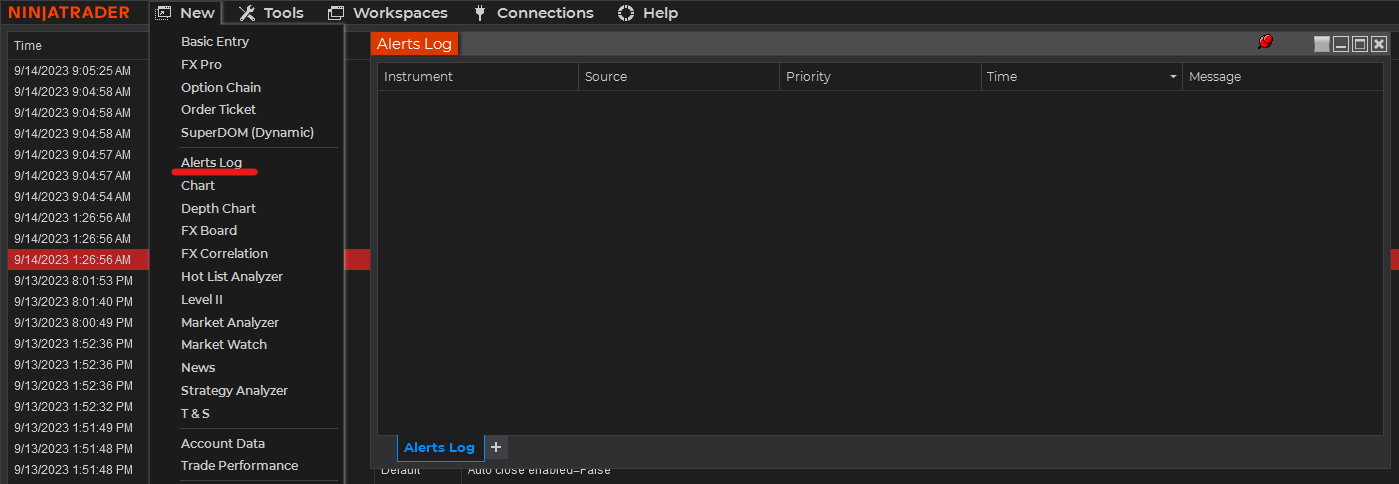The image size is (1399, 484).
Task: Click the New menu icon
Action: (x=164, y=13)
